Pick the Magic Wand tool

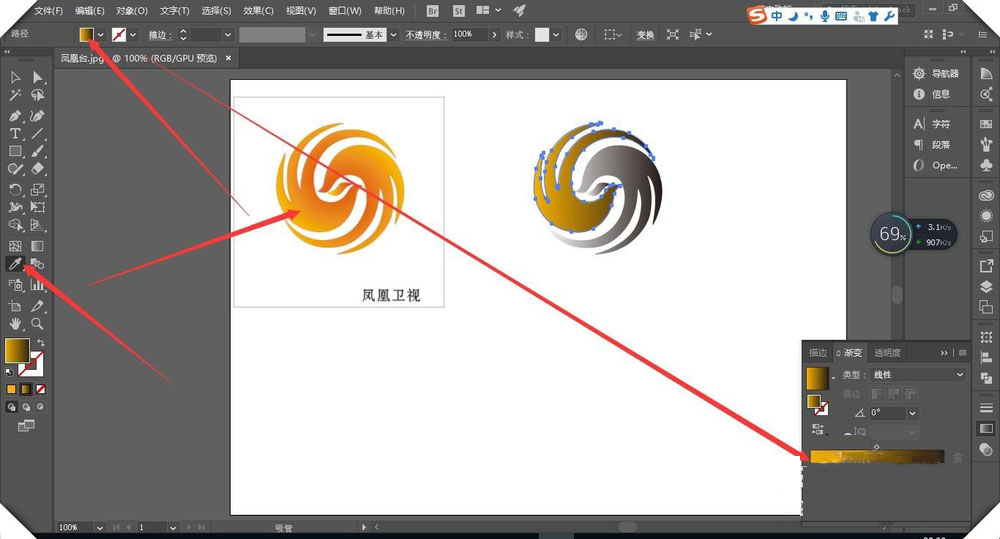point(15,95)
